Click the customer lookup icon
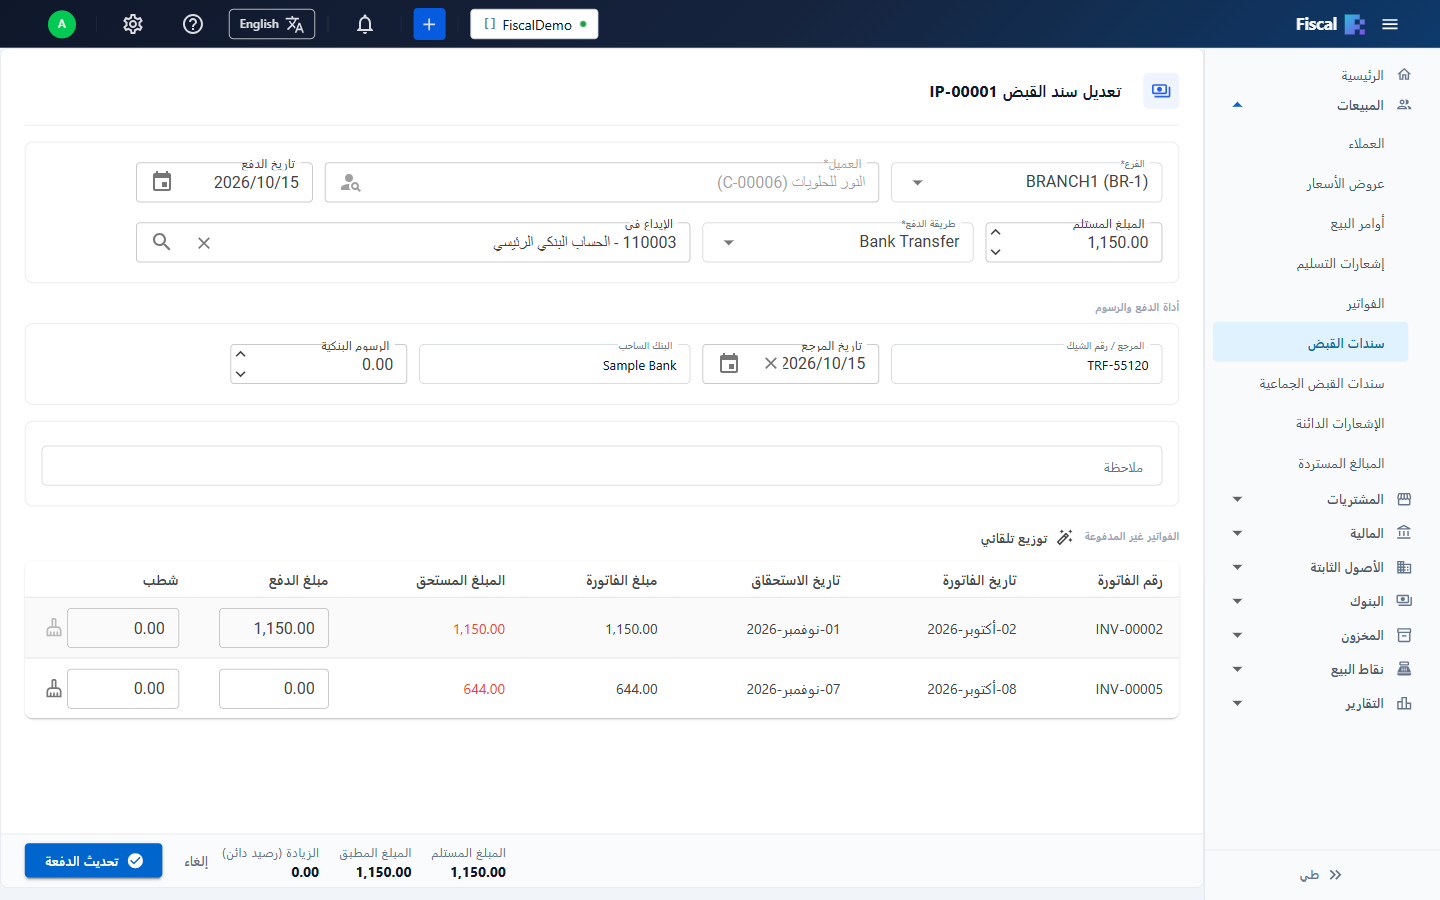This screenshot has height=900, width=1440. (x=350, y=183)
